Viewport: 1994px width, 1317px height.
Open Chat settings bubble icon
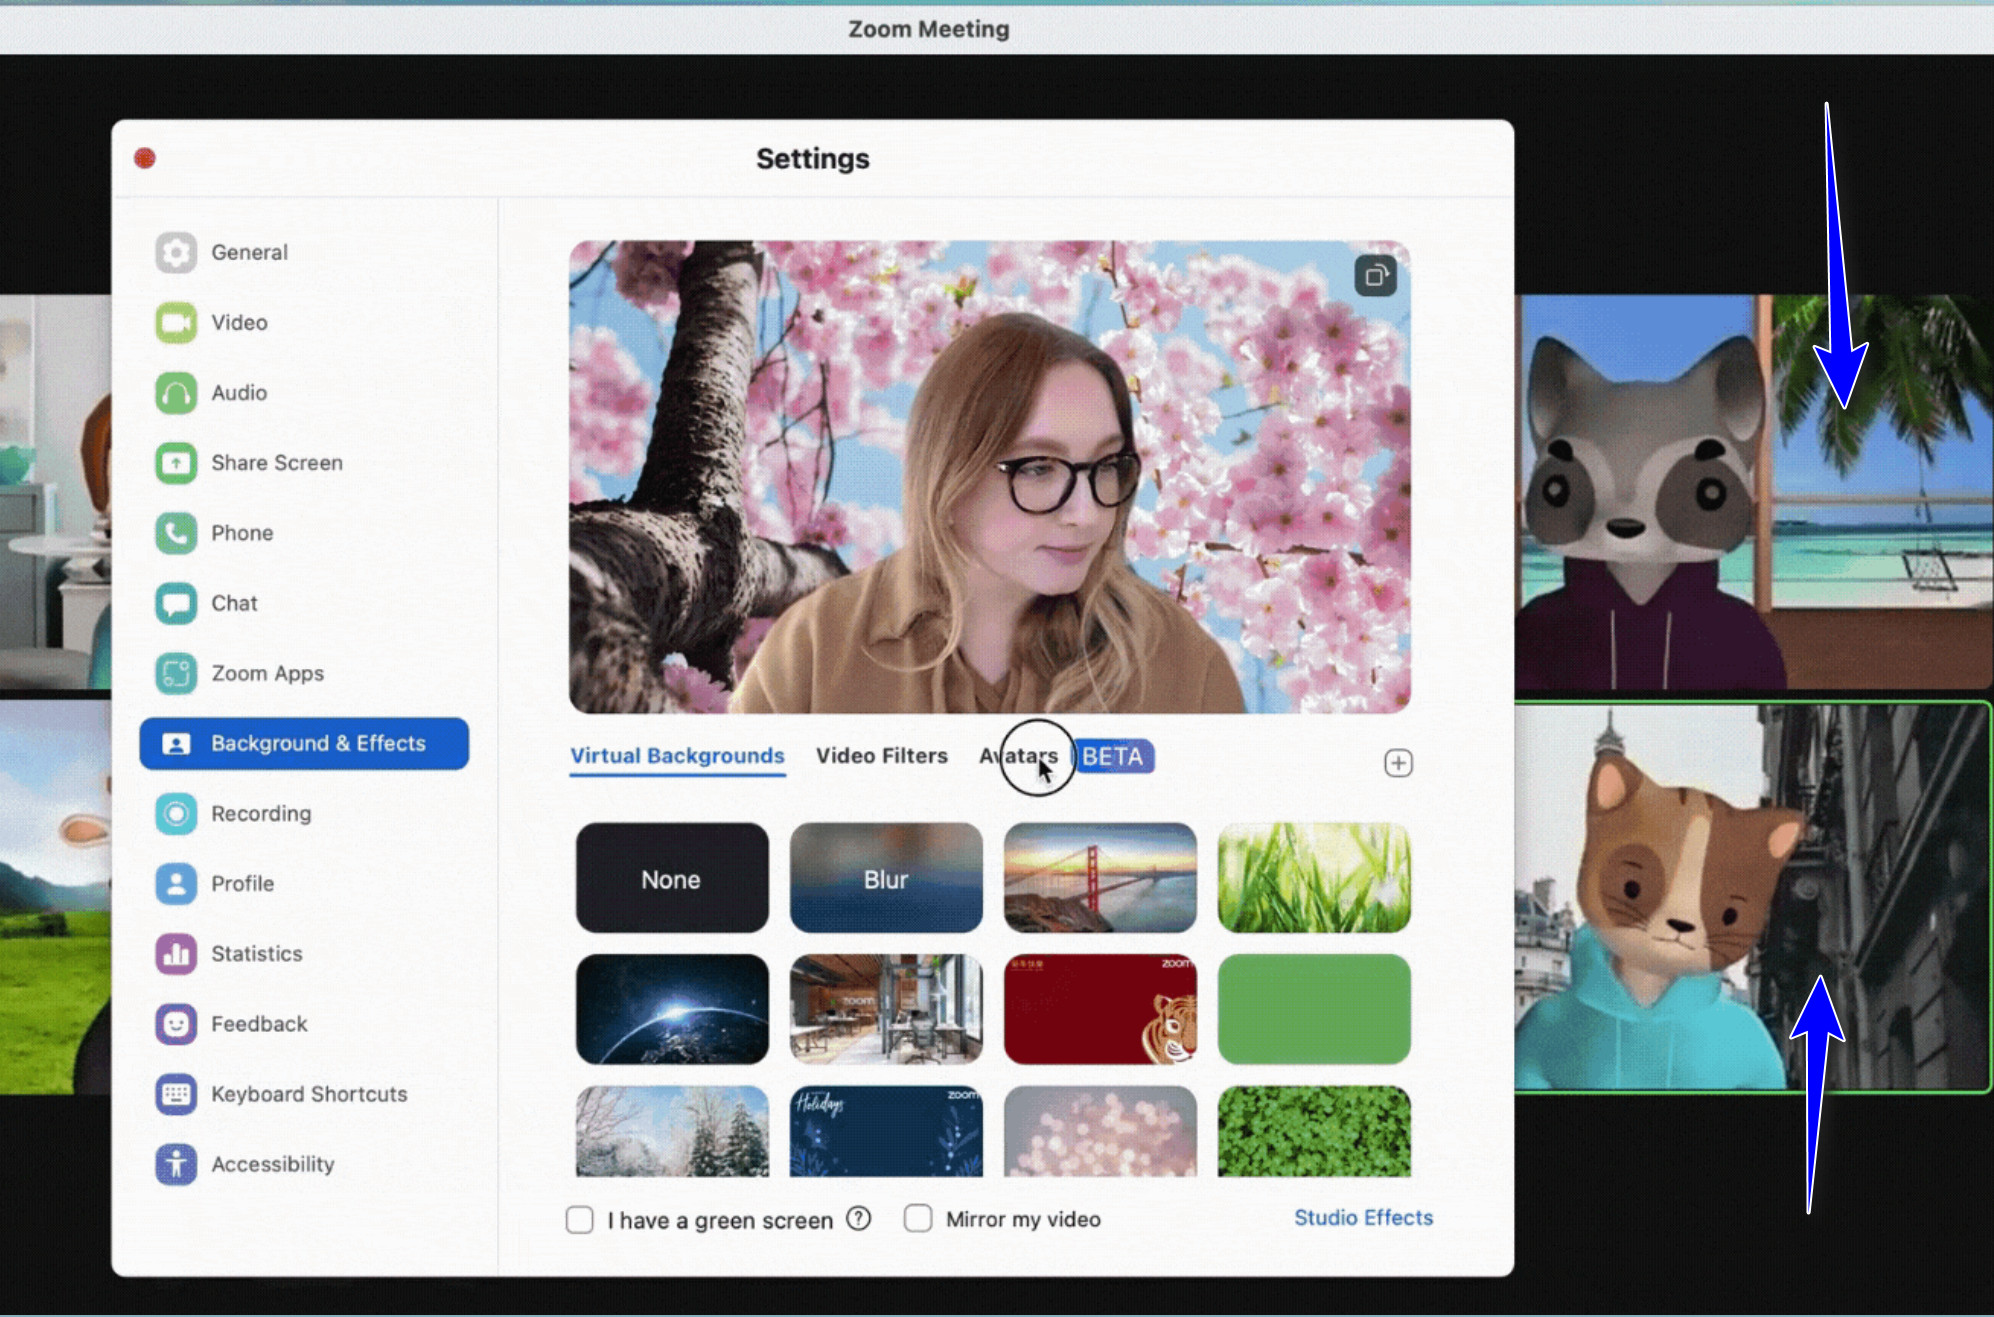coord(176,603)
